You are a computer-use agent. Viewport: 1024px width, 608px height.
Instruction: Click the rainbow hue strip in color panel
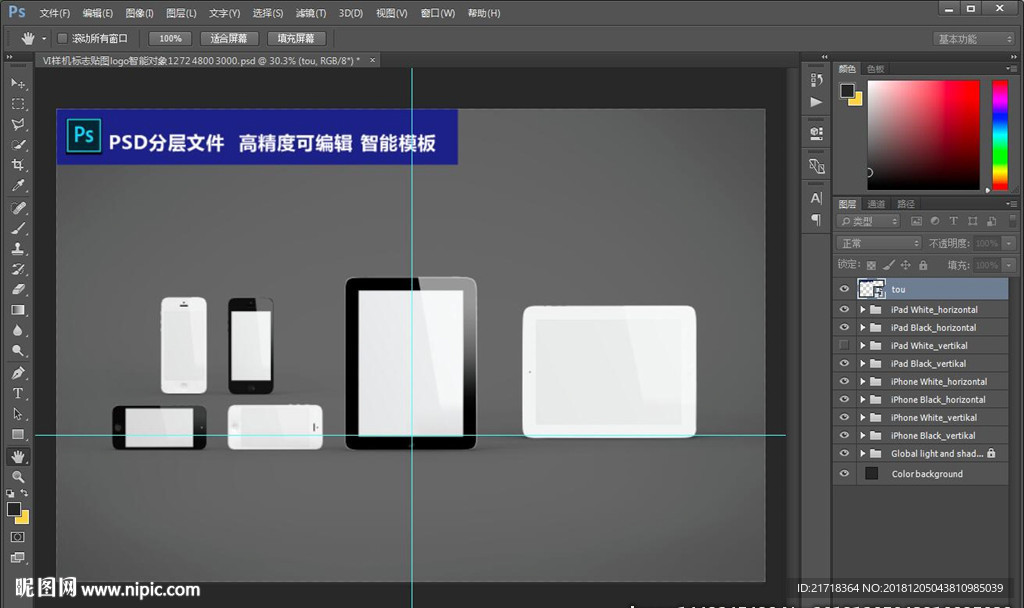point(999,135)
